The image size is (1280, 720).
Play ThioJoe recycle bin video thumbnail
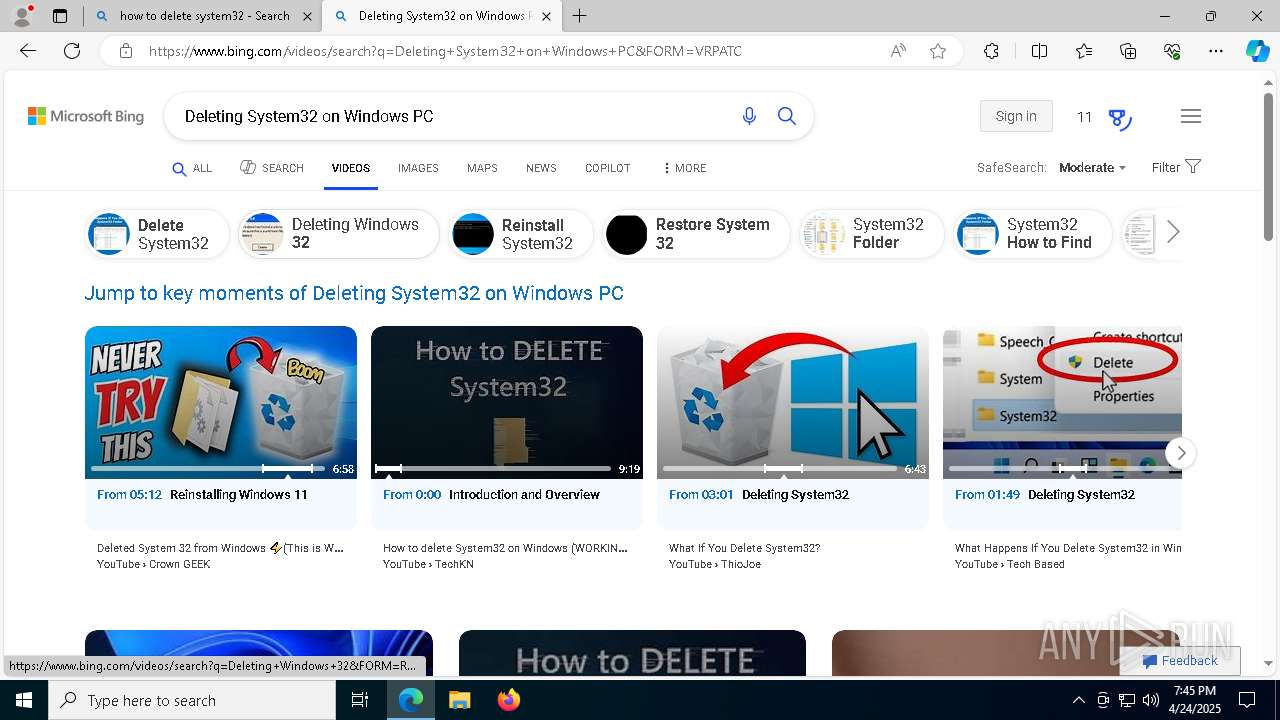pyautogui.click(x=793, y=402)
